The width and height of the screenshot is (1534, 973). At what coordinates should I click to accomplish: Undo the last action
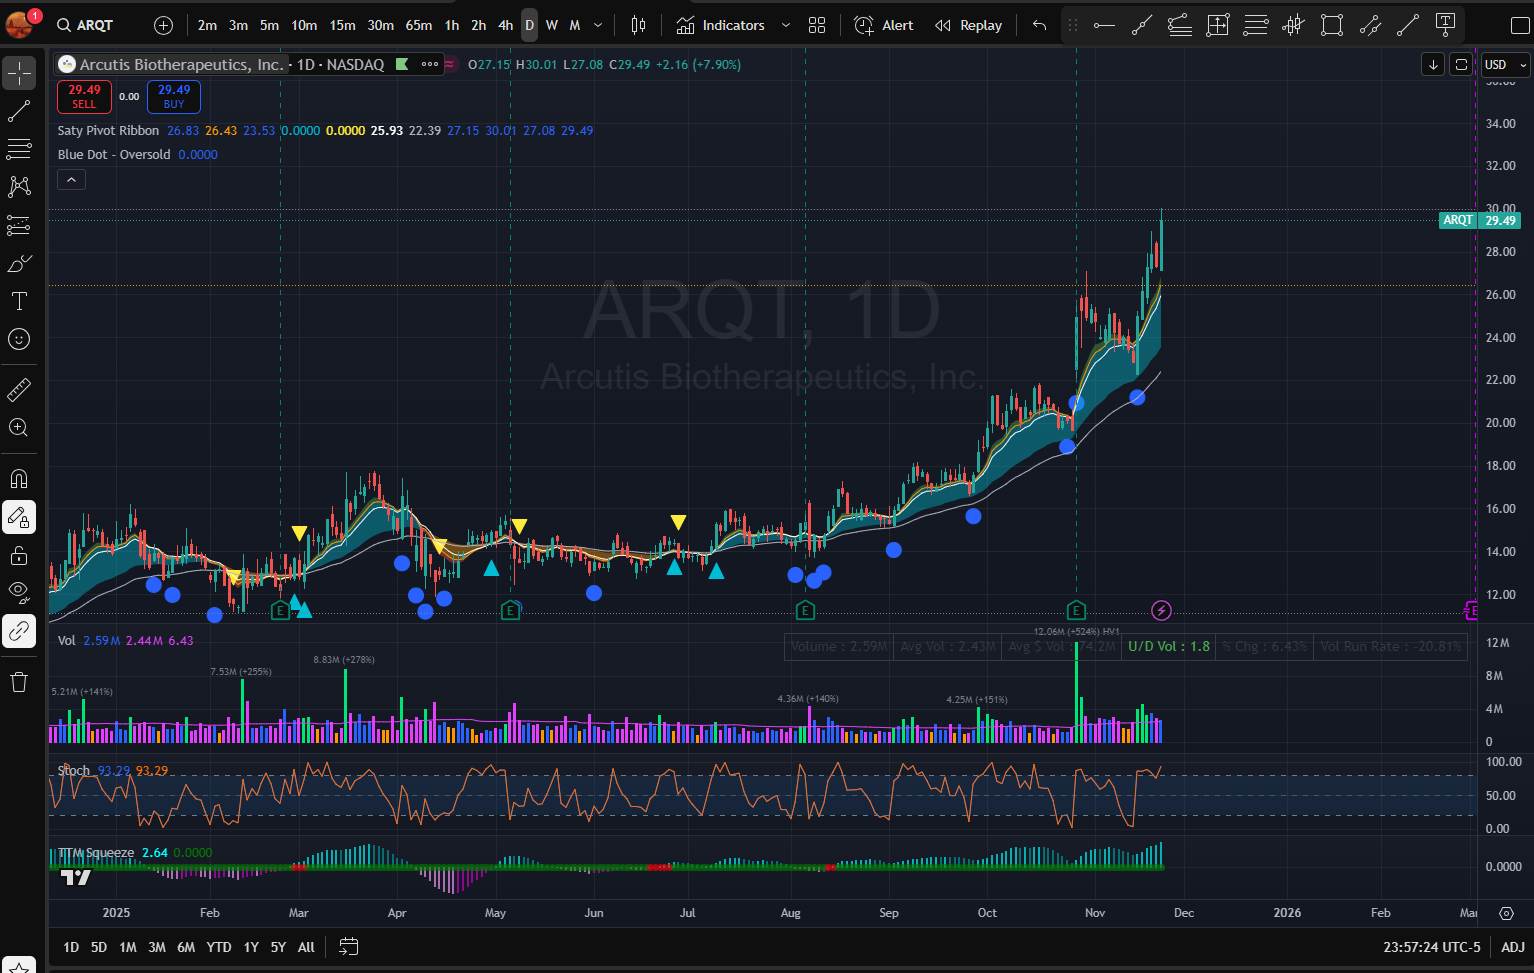tap(1040, 25)
